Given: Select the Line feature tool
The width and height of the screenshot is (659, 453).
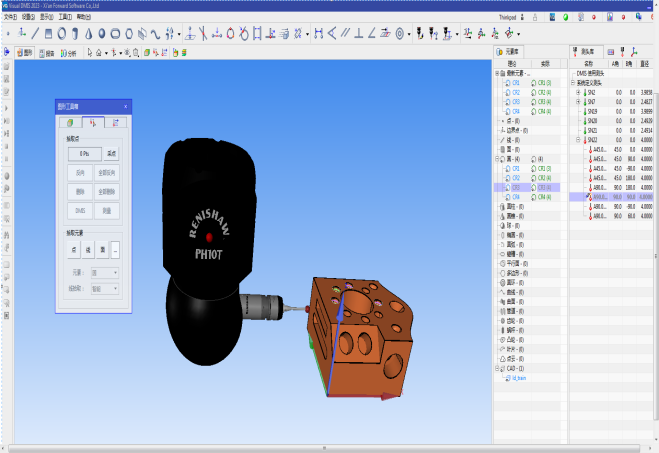Looking at the screenshot, I should (x=35, y=34).
